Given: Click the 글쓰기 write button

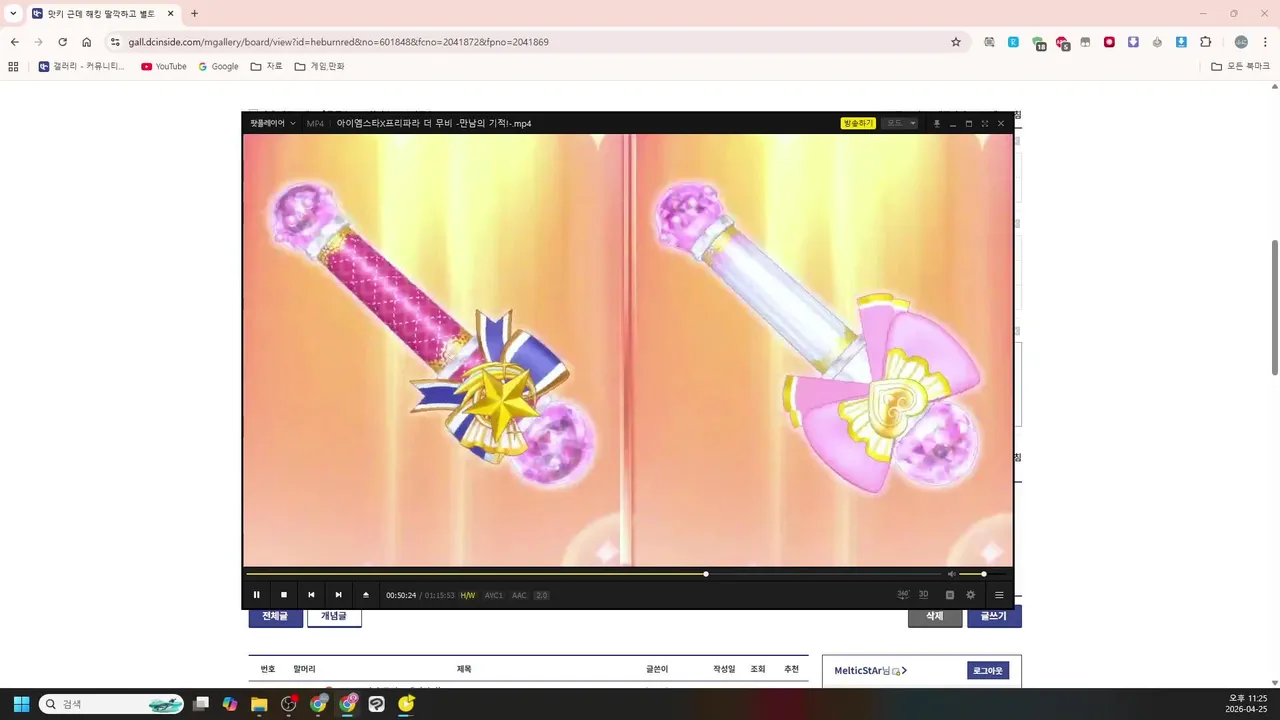Looking at the screenshot, I should 994,616.
